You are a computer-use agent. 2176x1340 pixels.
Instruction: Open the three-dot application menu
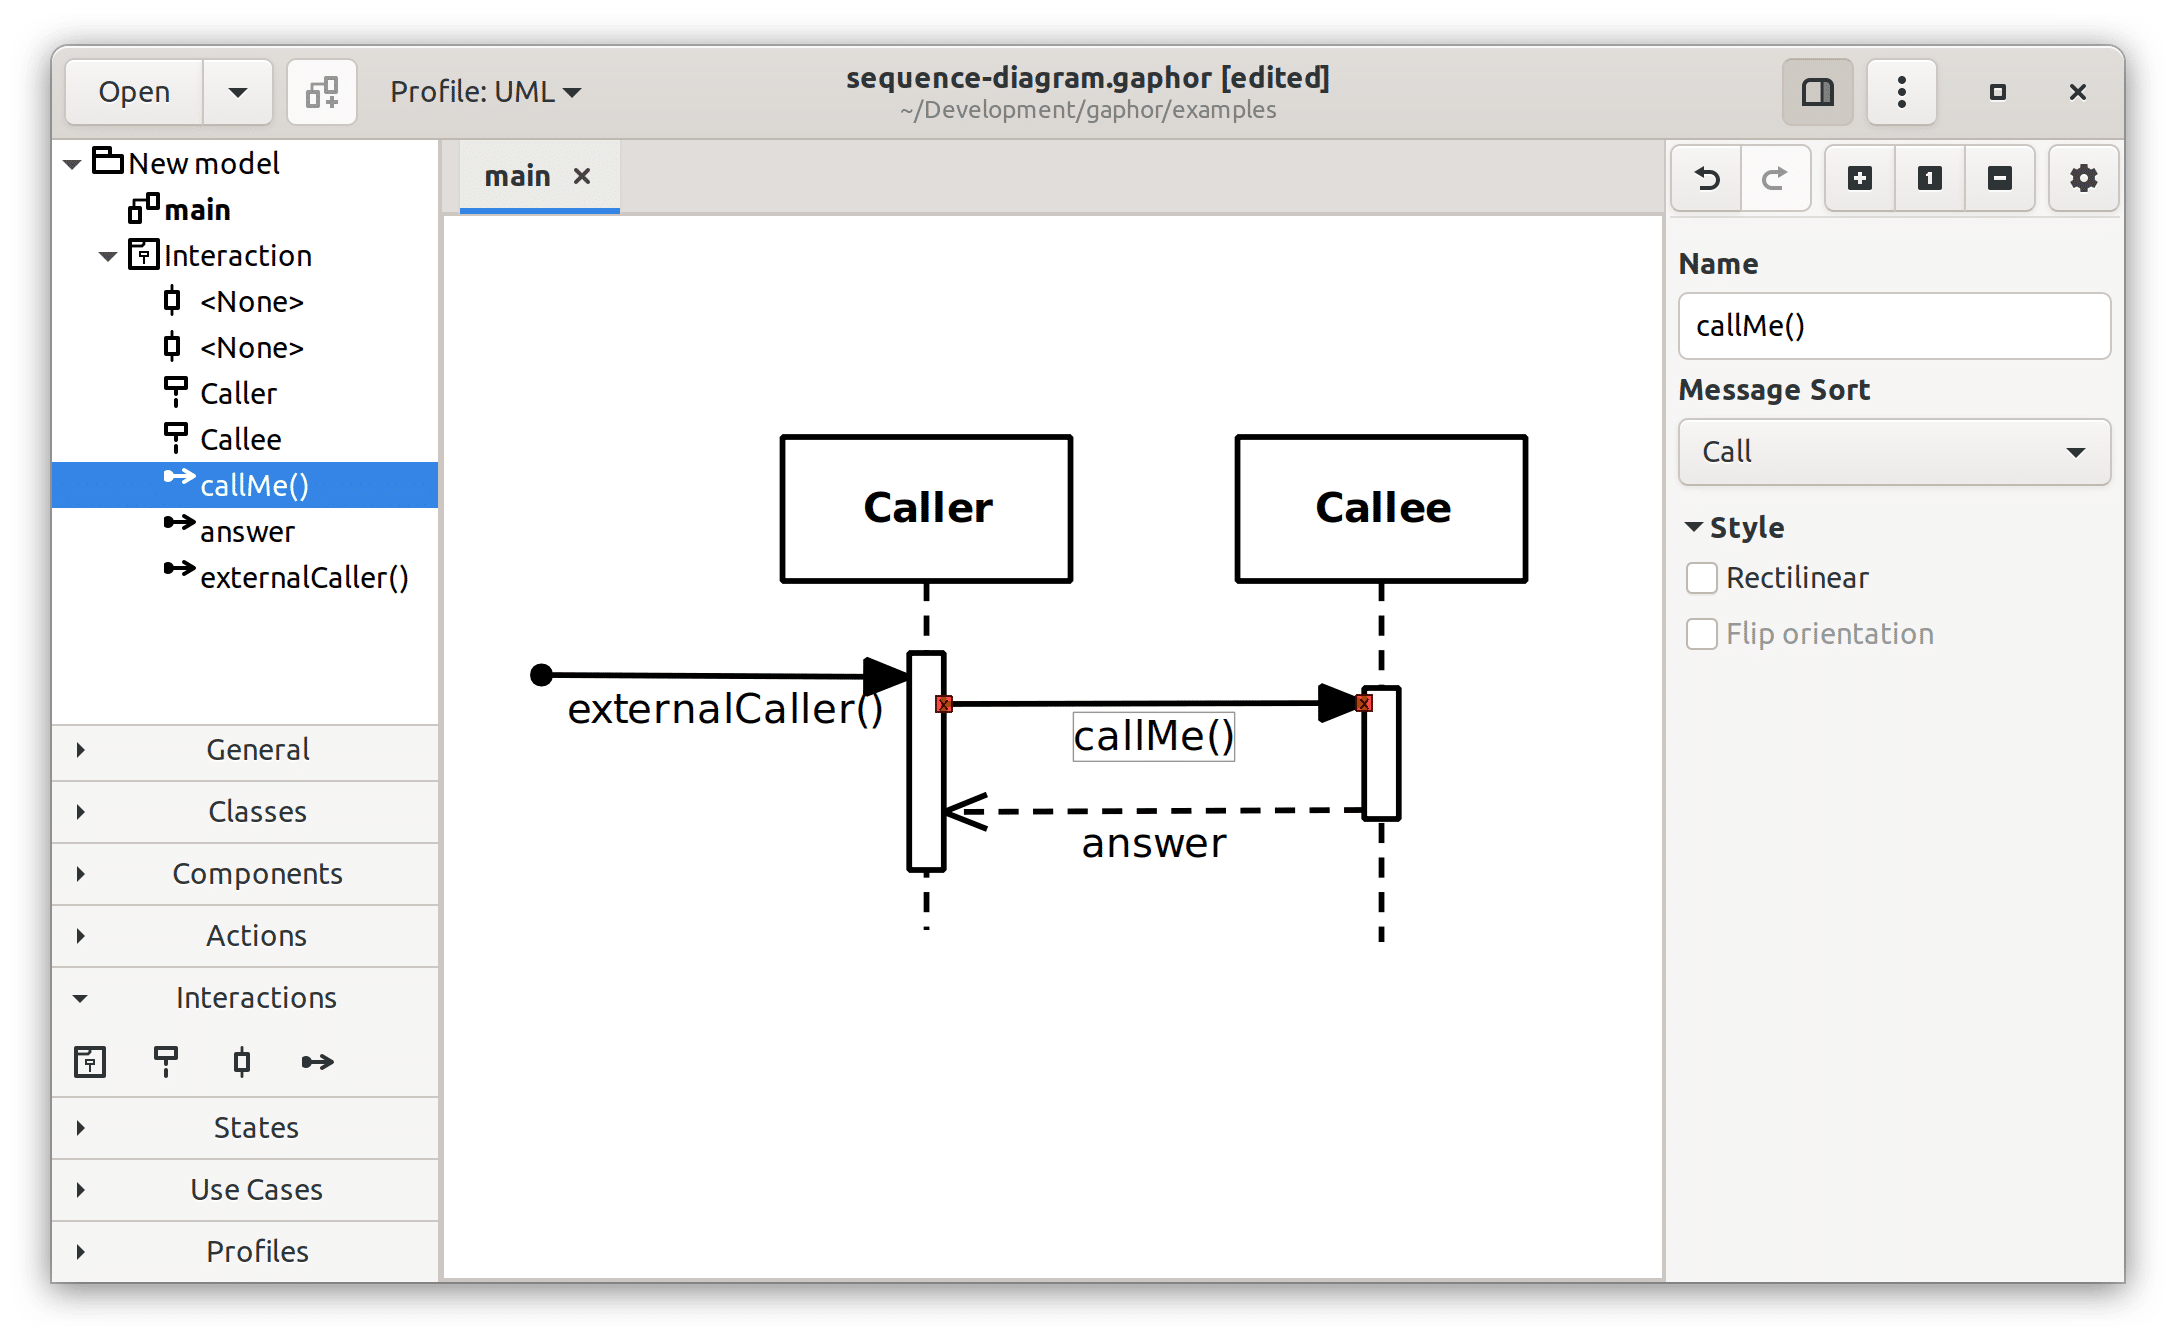1901,92
